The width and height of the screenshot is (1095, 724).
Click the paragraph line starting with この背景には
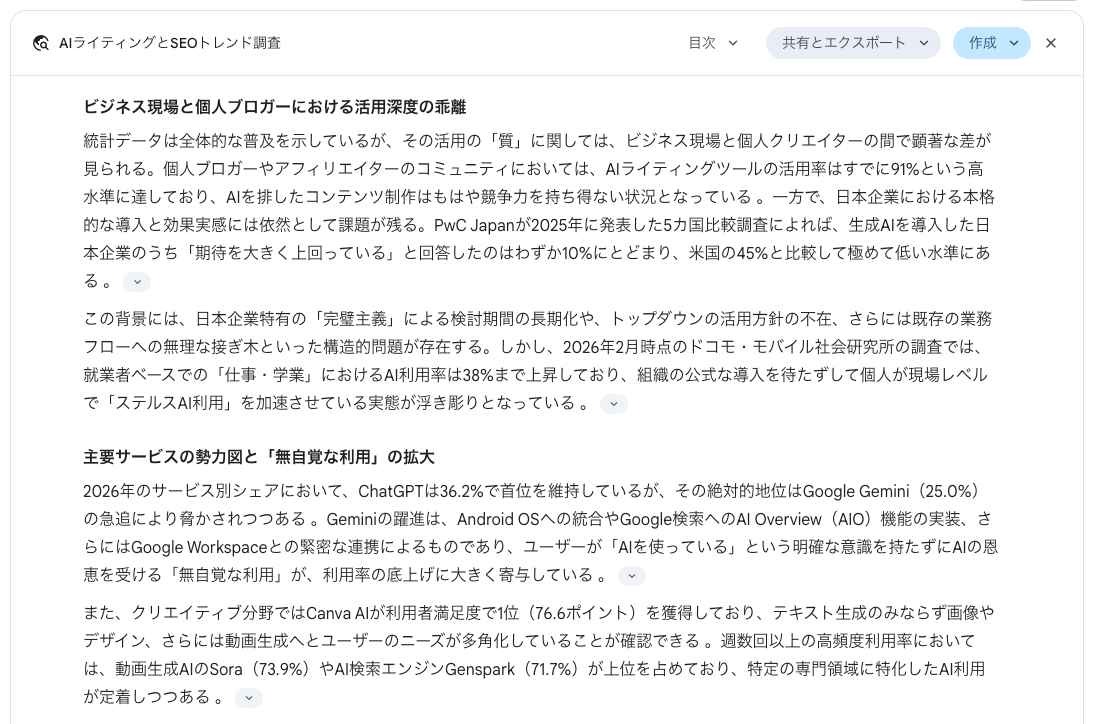point(538,319)
